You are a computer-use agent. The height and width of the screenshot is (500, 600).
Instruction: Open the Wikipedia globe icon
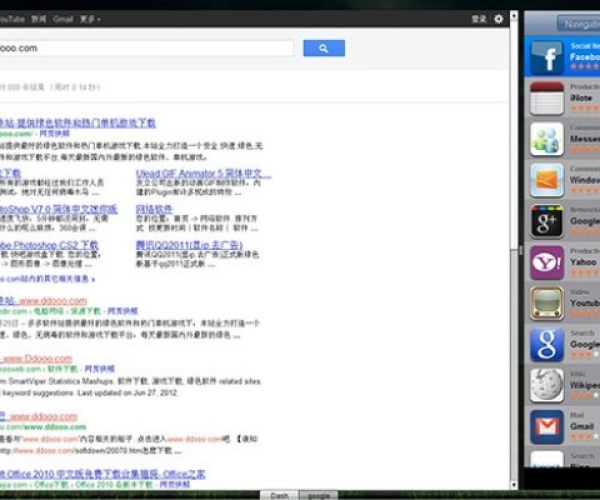coord(546,387)
